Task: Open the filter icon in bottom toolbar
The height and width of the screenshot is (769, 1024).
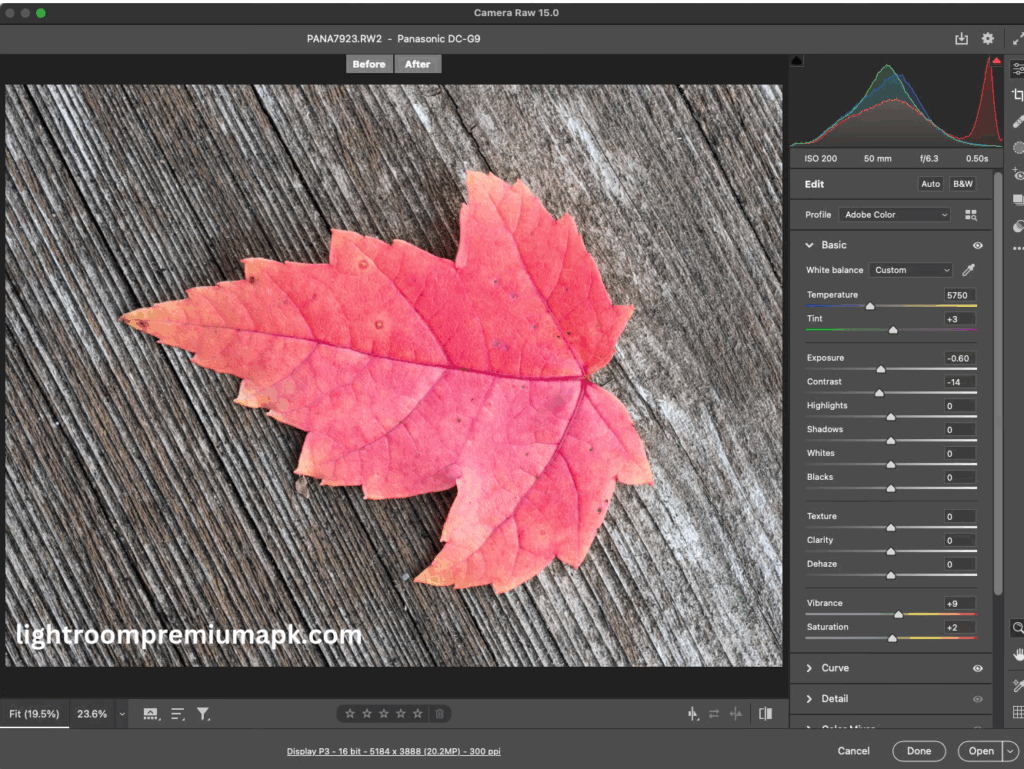Action: pos(204,714)
